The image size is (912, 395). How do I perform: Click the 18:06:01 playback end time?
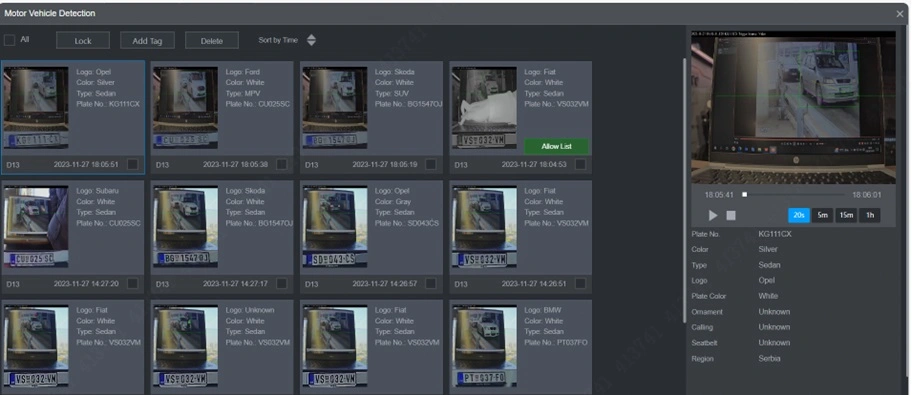[867, 195]
